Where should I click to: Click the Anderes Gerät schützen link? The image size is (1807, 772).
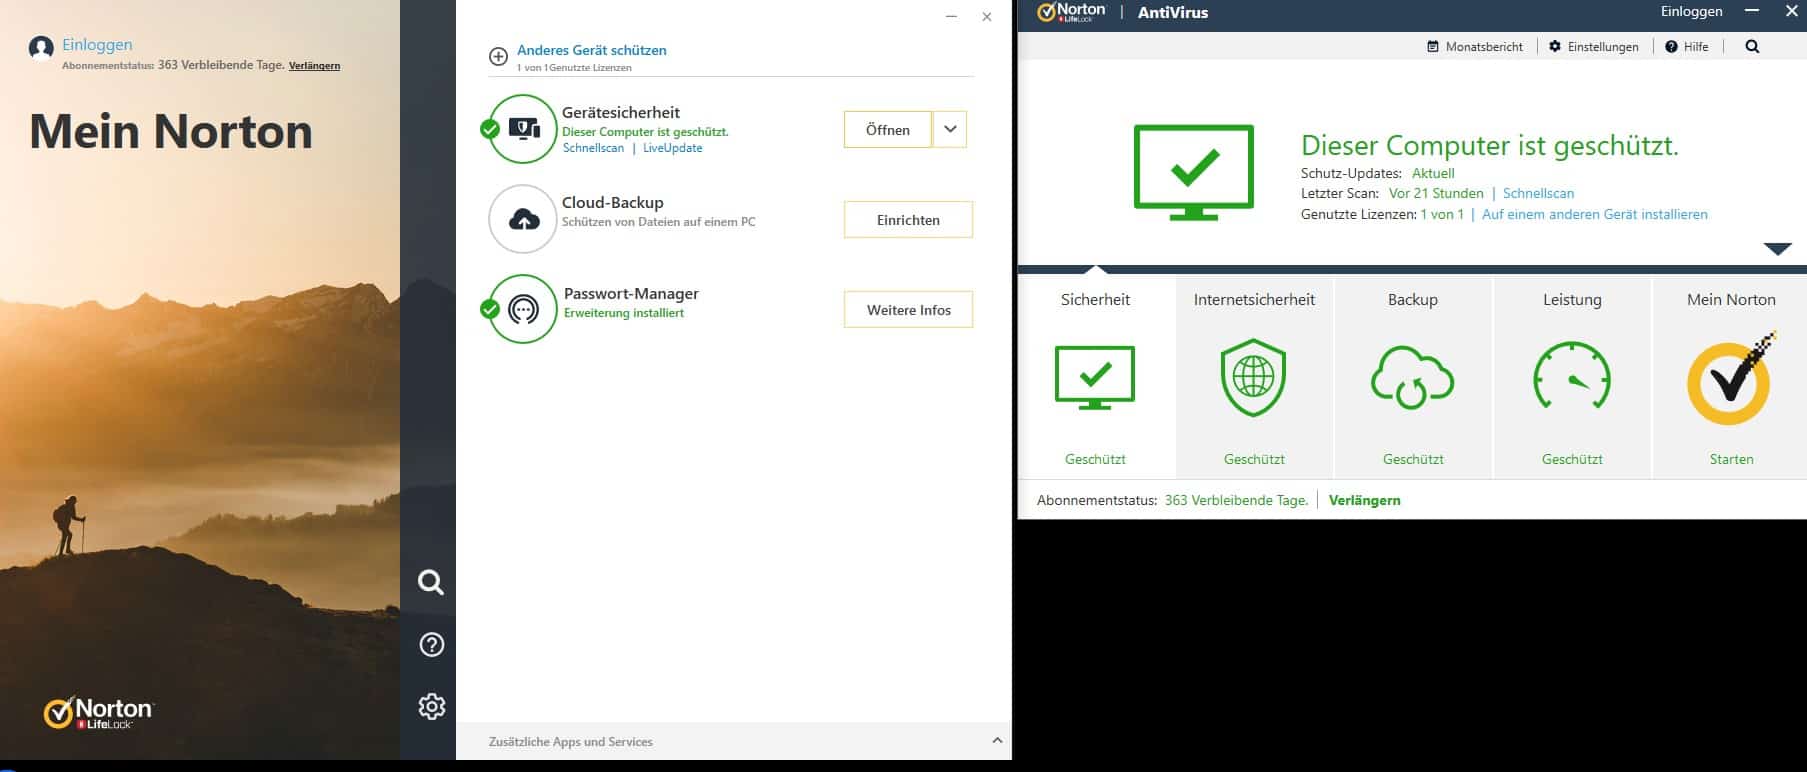[592, 50]
